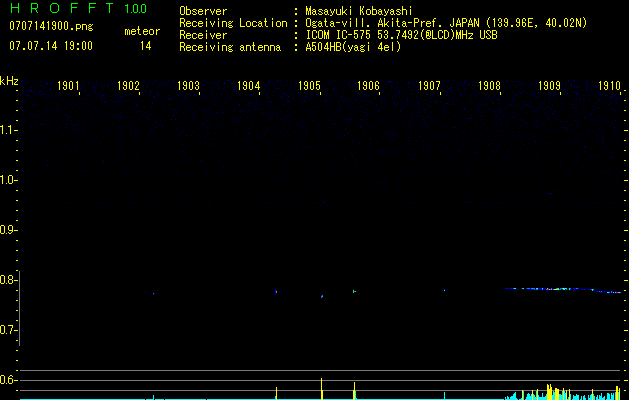
Task: Click the 0.9 kHz axis label
Action: point(7,230)
